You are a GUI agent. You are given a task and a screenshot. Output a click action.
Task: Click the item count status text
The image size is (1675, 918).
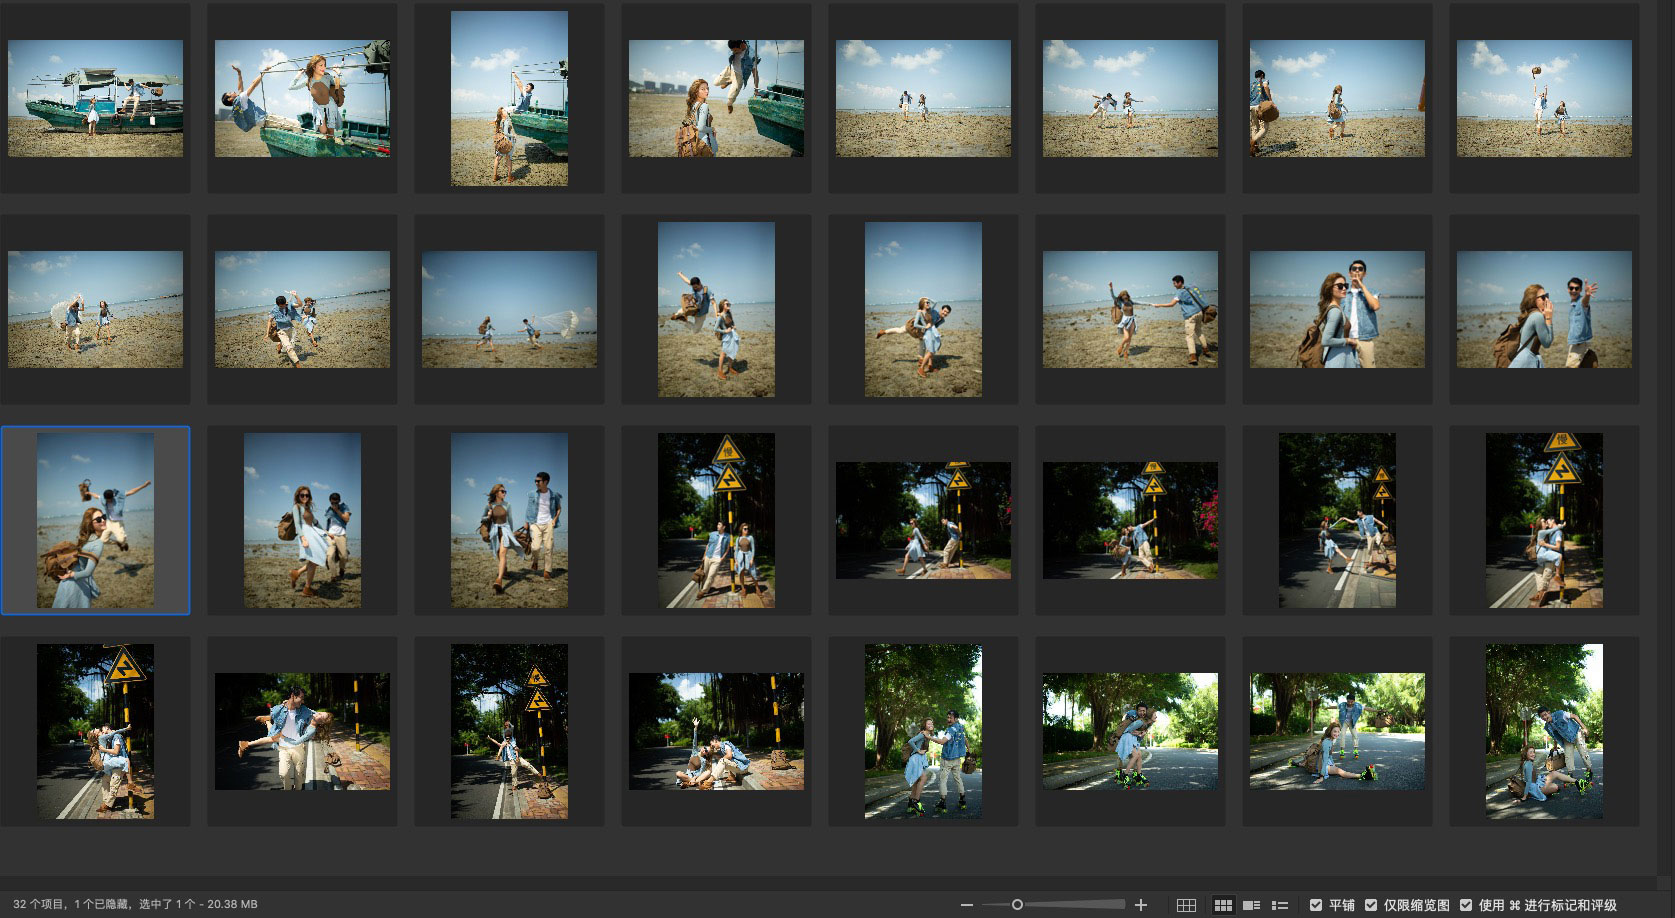click(135, 904)
